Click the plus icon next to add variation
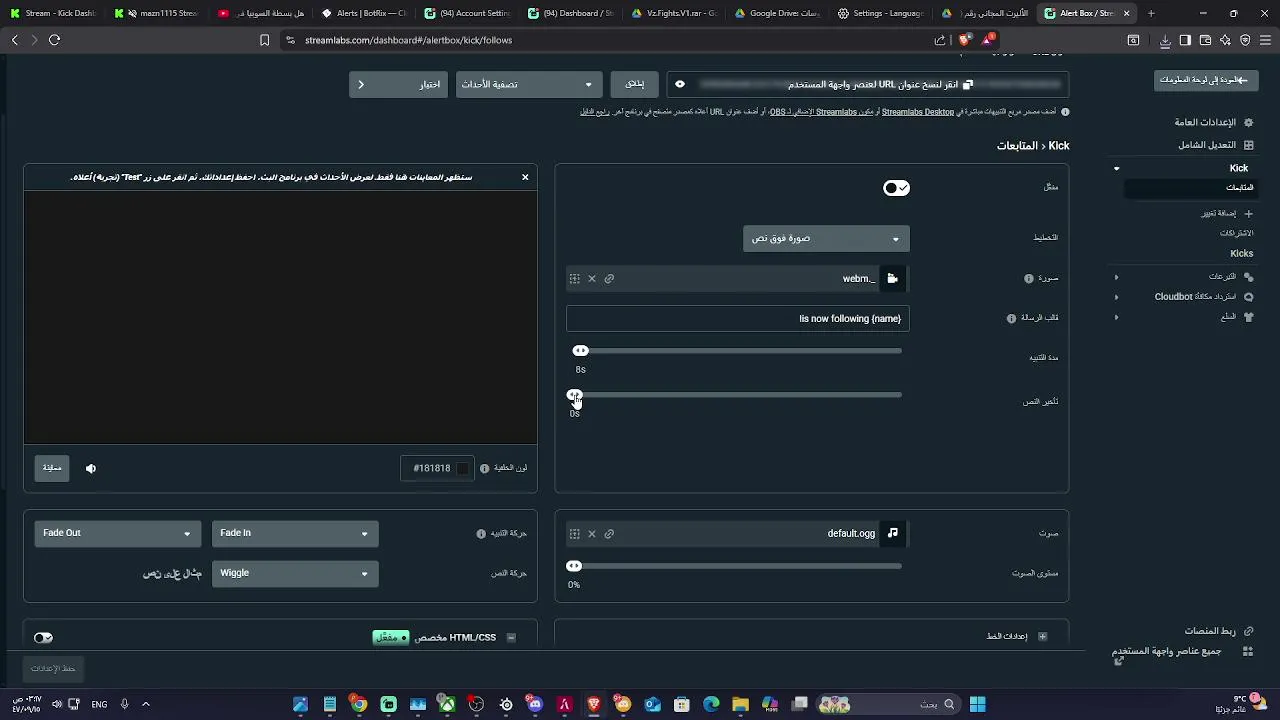This screenshot has height=720, width=1280. click(x=1248, y=213)
